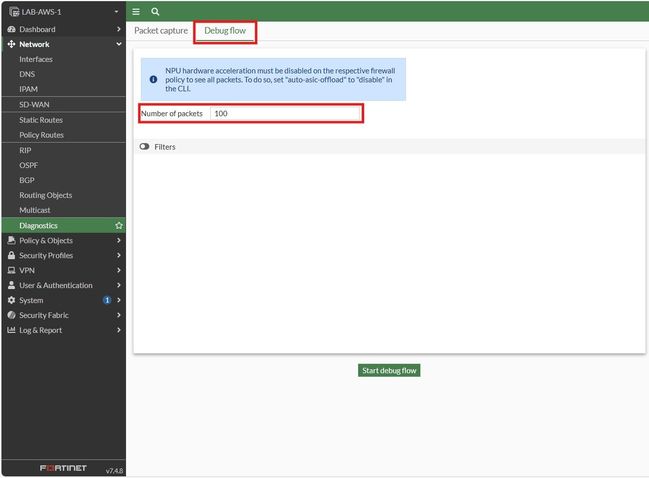
Task: Expand the User & Authentication chevron
Action: (x=119, y=285)
